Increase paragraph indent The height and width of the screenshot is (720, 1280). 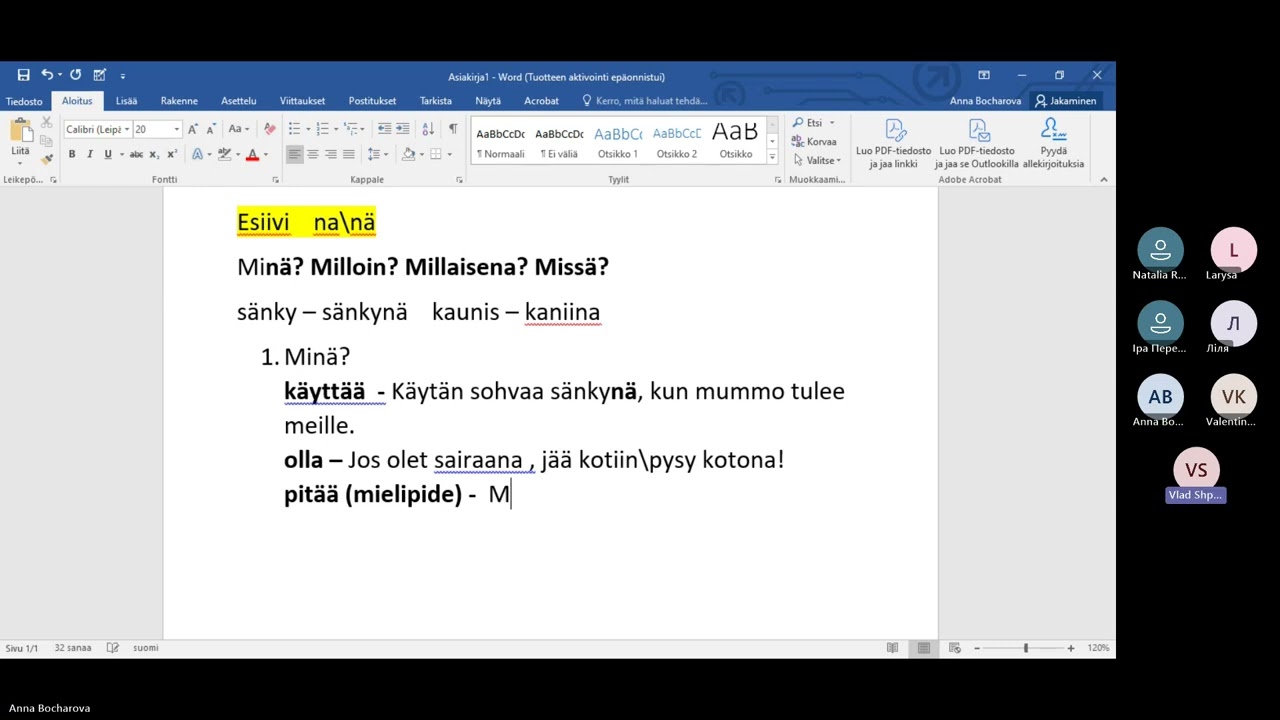click(402, 129)
